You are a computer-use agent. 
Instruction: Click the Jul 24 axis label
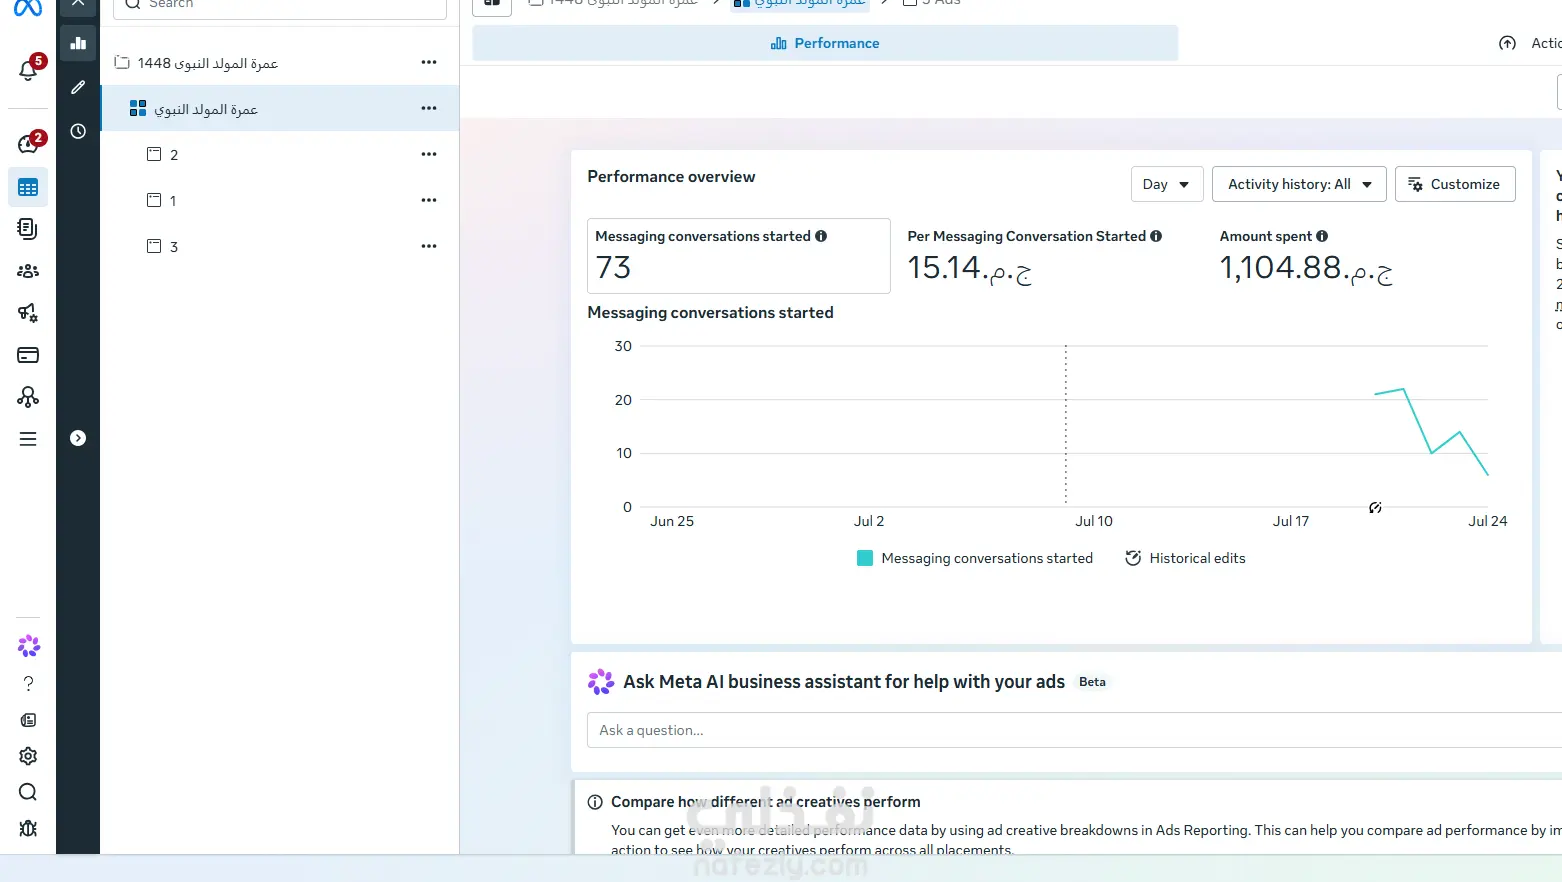pyautogui.click(x=1488, y=521)
